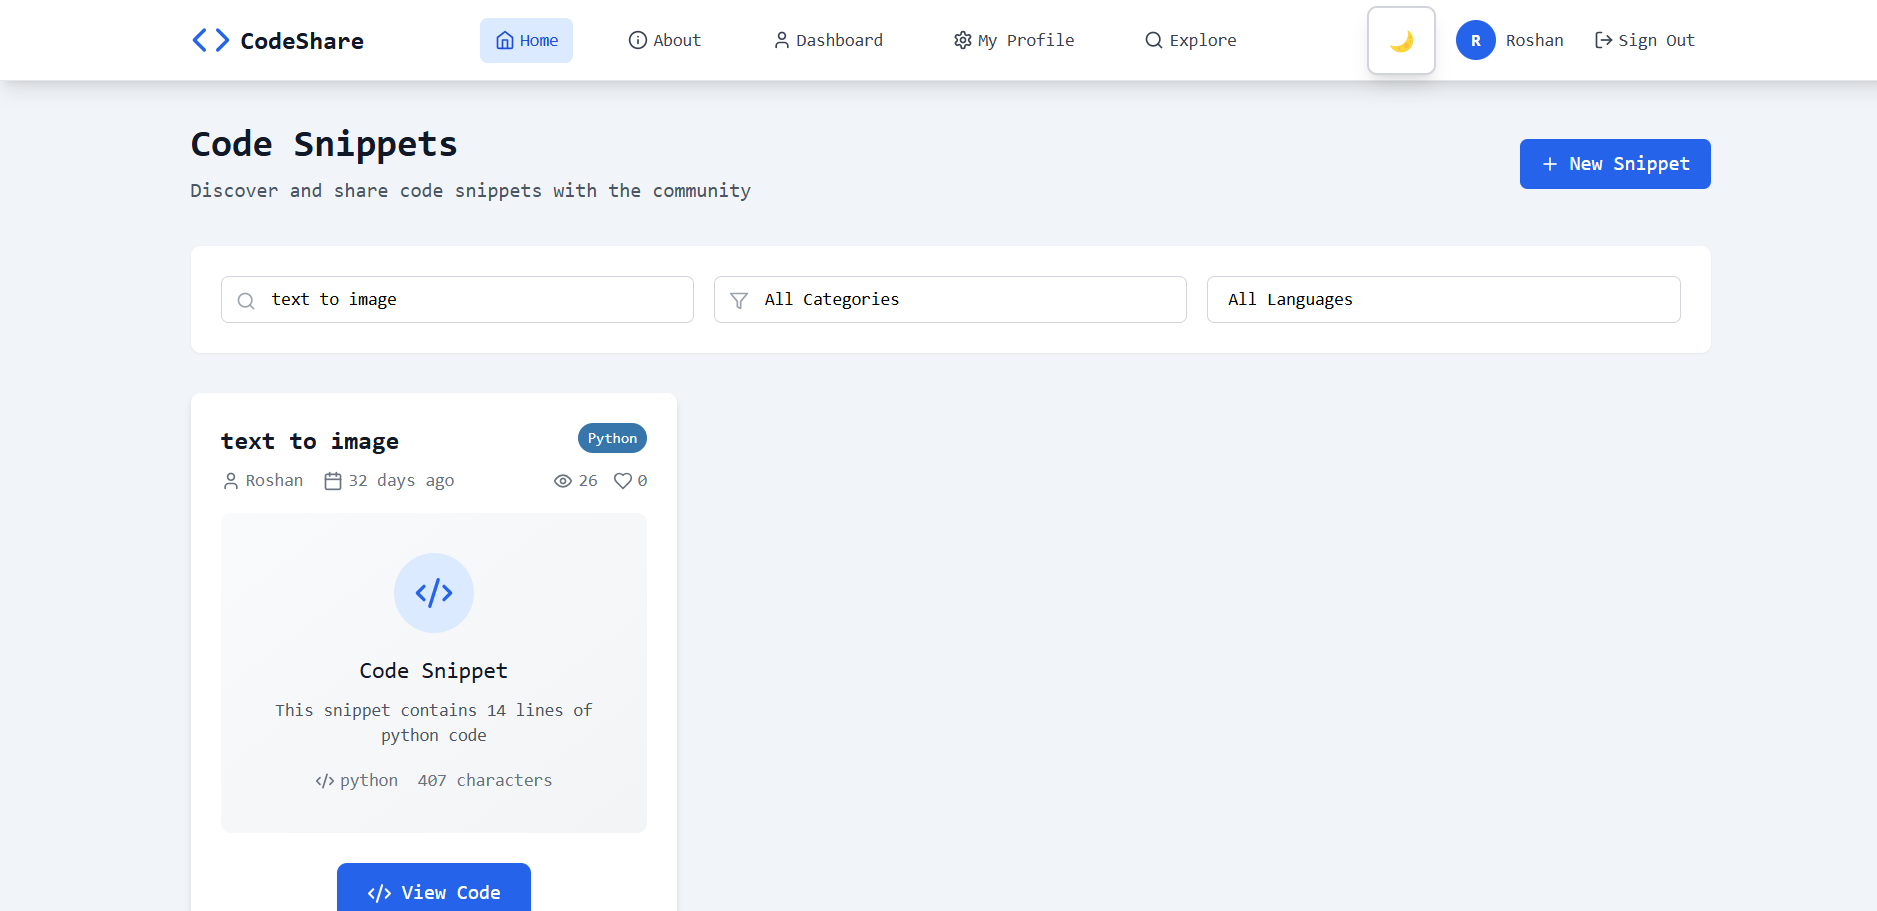Screen dimensions: 1877x911
Task: Click the About info icon
Action: tap(637, 40)
